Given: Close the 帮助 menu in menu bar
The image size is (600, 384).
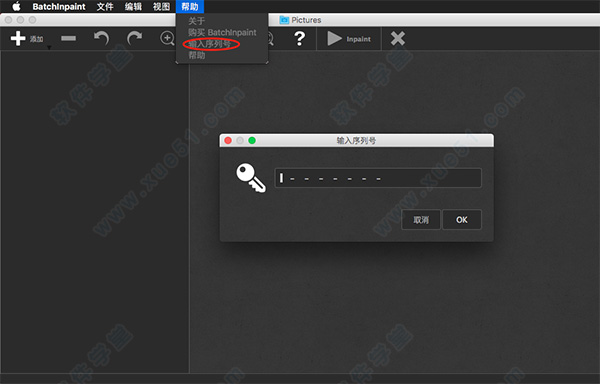Looking at the screenshot, I should (190, 7).
